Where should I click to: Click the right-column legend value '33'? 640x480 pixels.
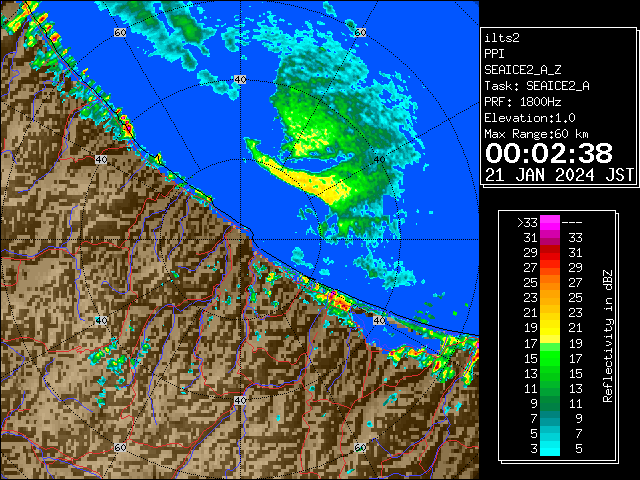point(575,238)
